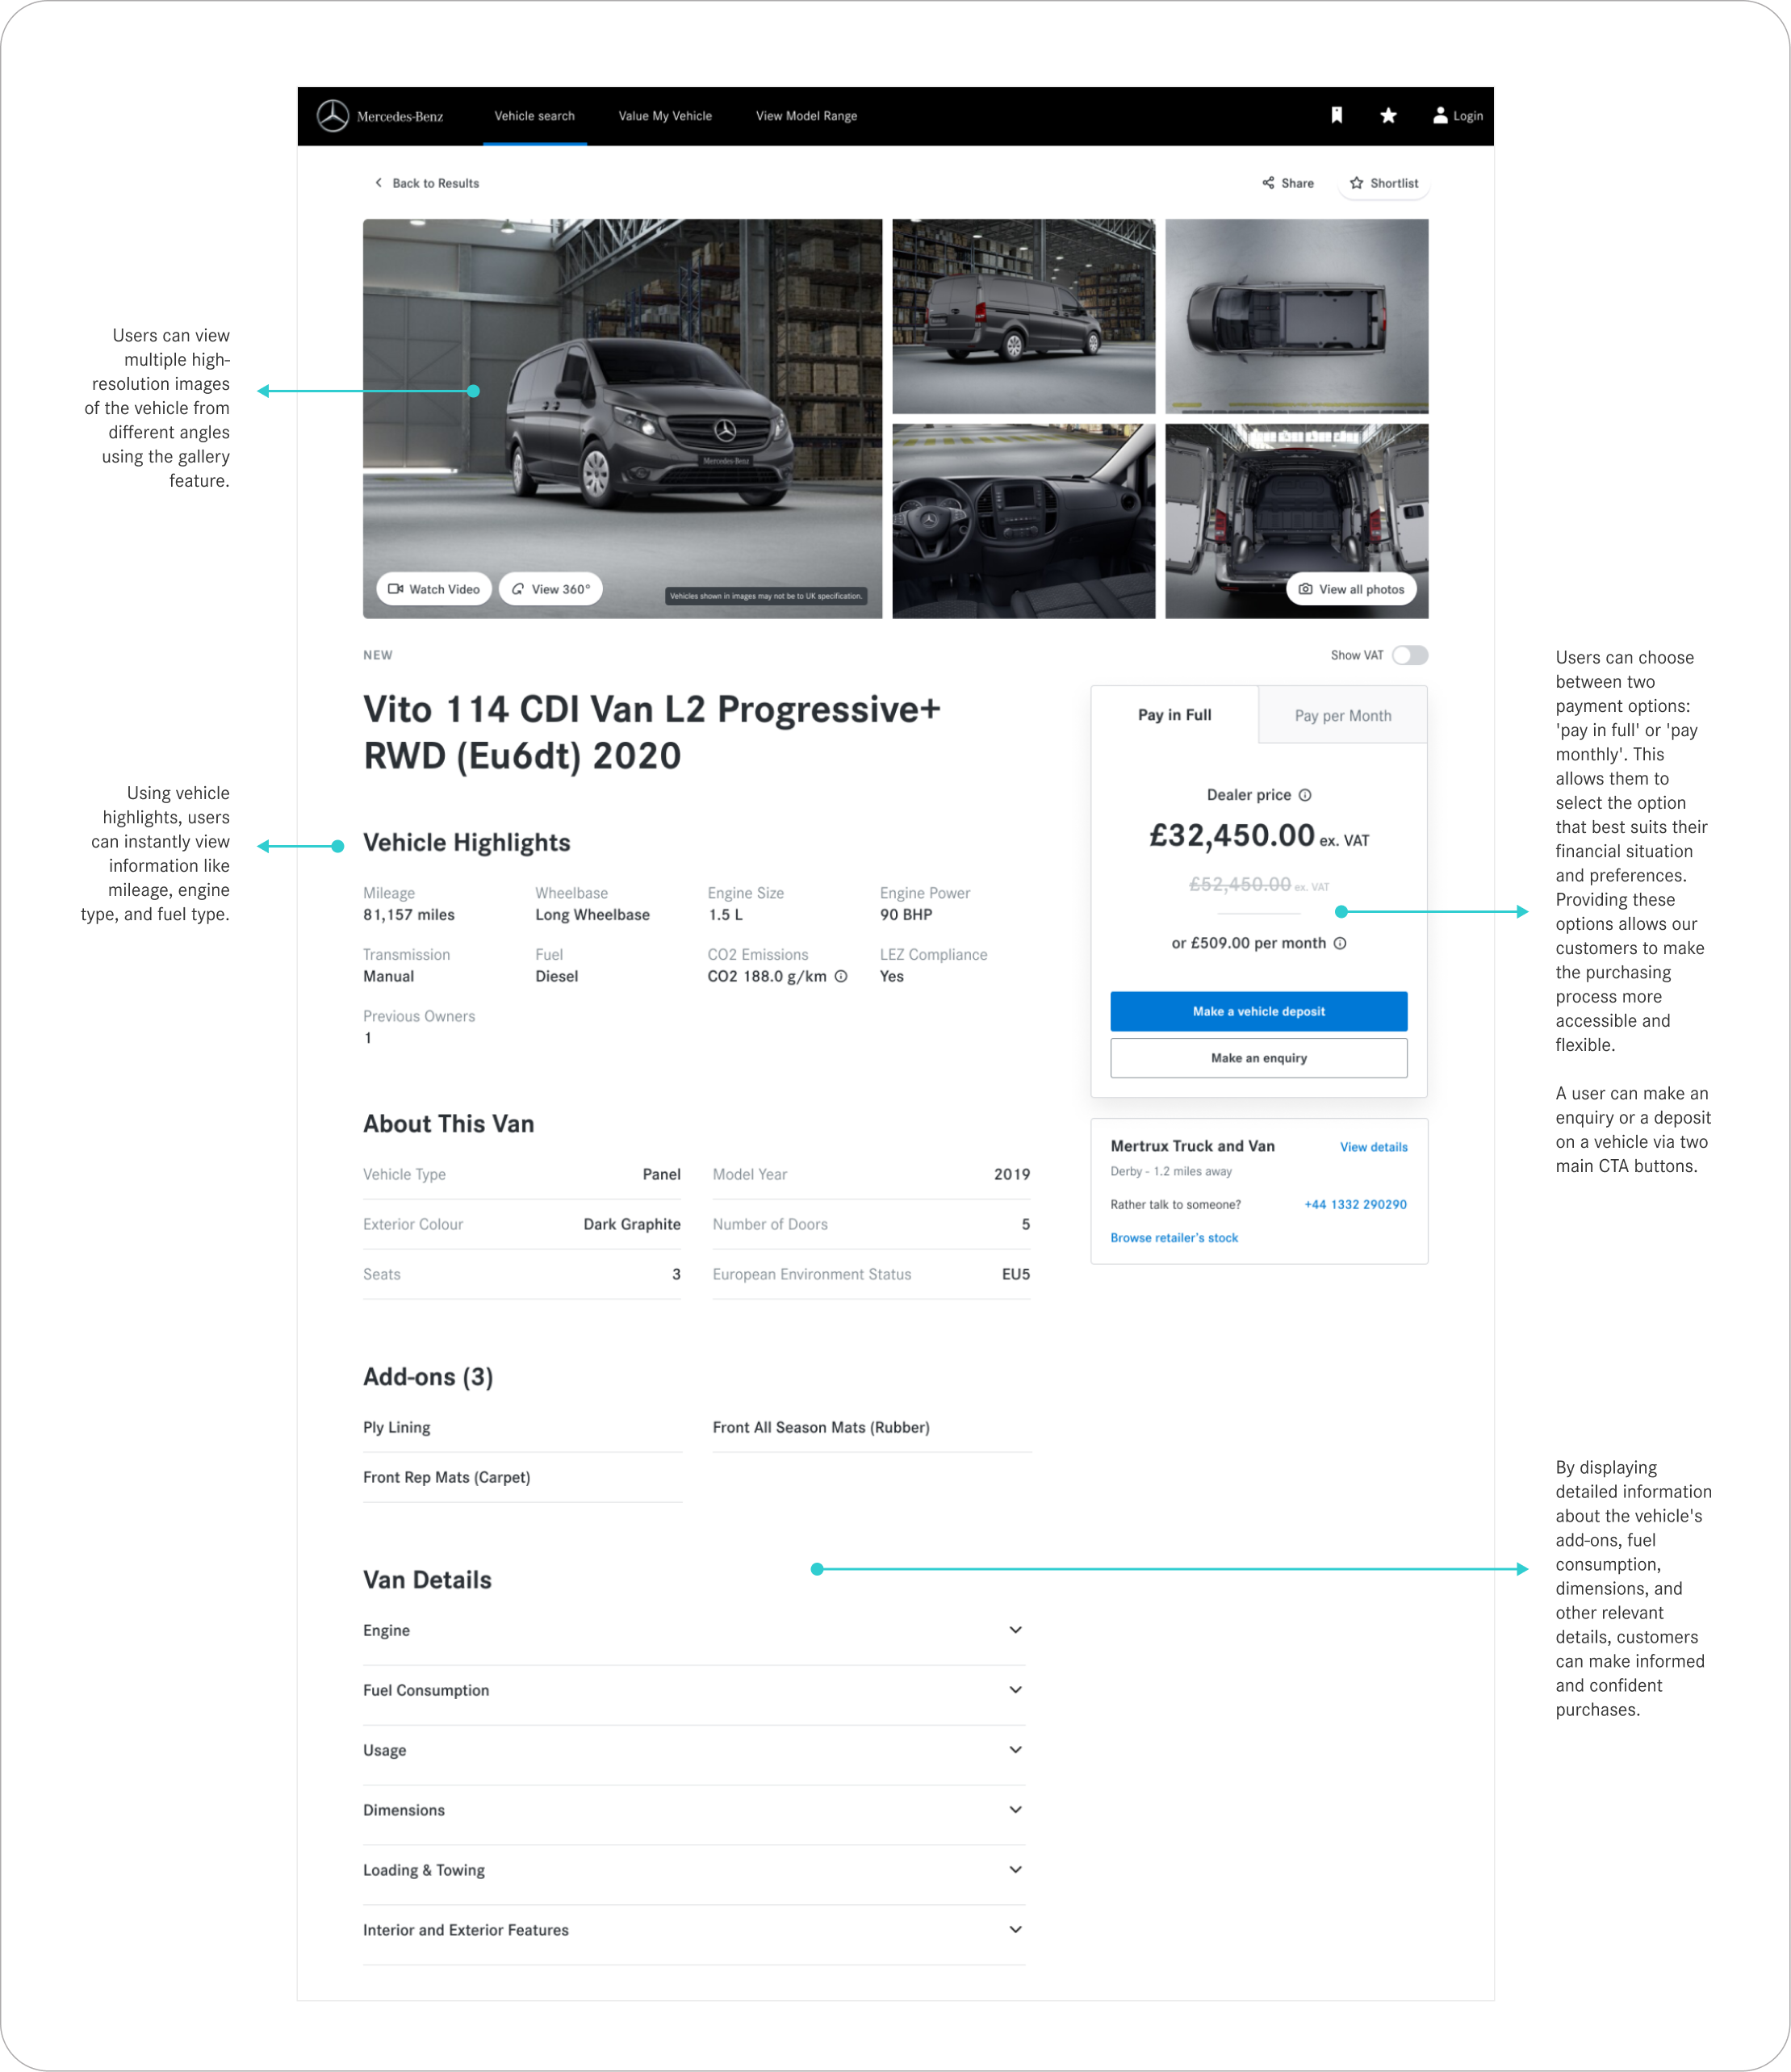Click the per month info icon
1791x2072 pixels.
click(x=1340, y=943)
